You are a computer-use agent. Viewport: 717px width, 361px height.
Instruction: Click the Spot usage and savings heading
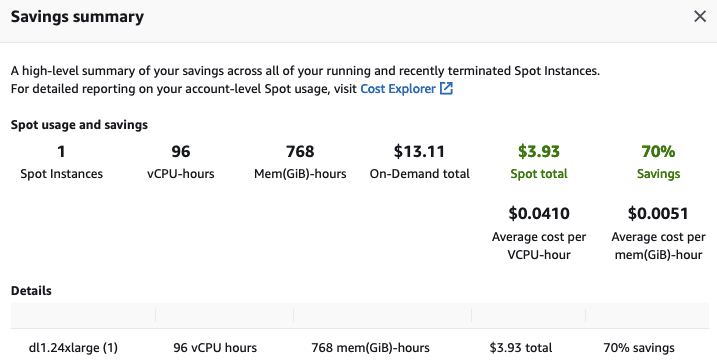coord(79,125)
